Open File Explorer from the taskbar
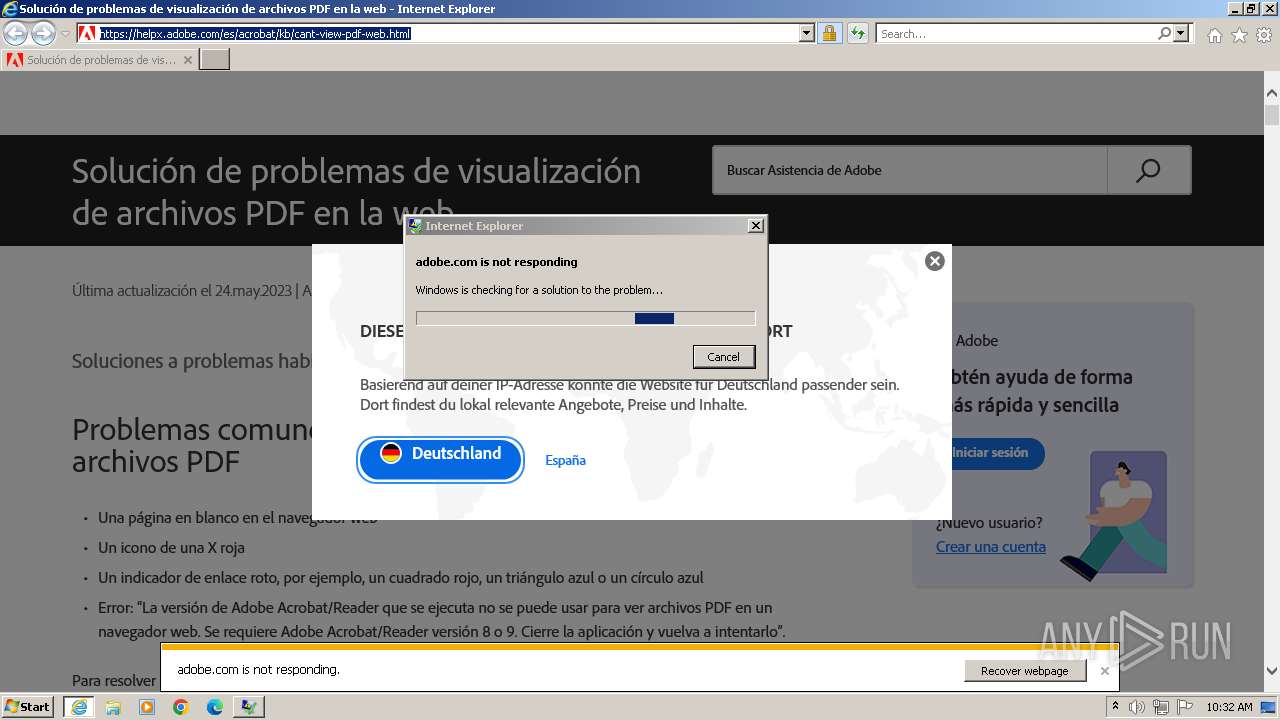This screenshot has width=1280, height=720. click(x=113, y=707)
